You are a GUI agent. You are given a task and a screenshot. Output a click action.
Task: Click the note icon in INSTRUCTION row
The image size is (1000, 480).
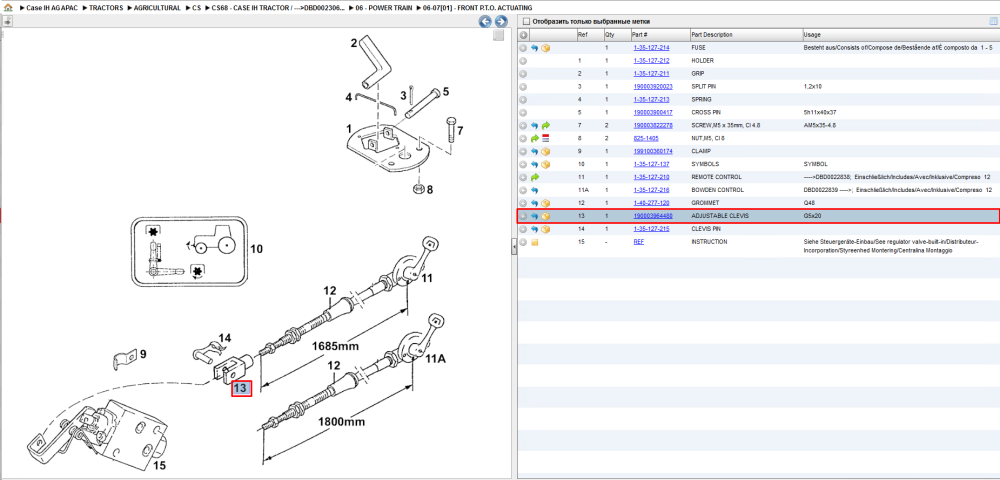point(534,242)
